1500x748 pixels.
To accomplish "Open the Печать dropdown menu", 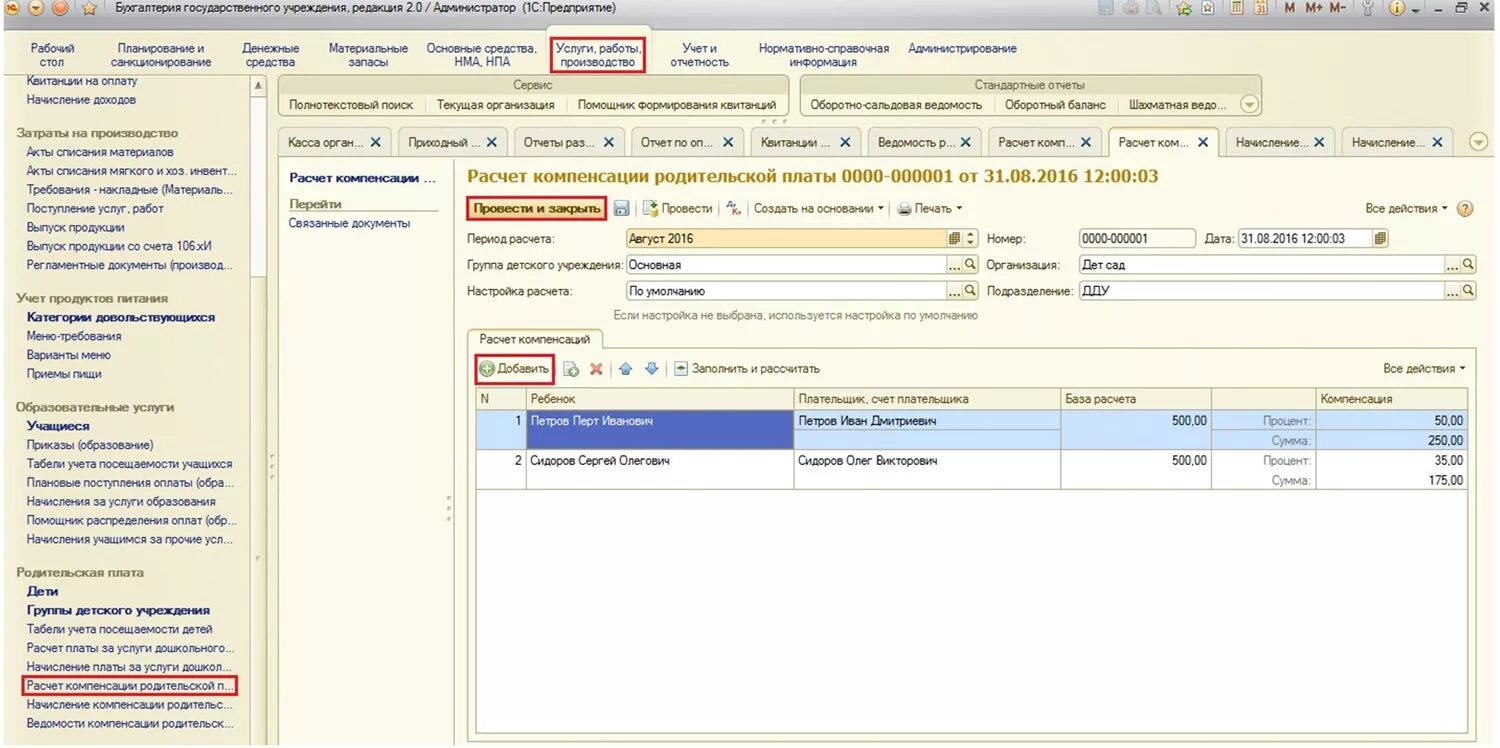I will click(930, 209).
